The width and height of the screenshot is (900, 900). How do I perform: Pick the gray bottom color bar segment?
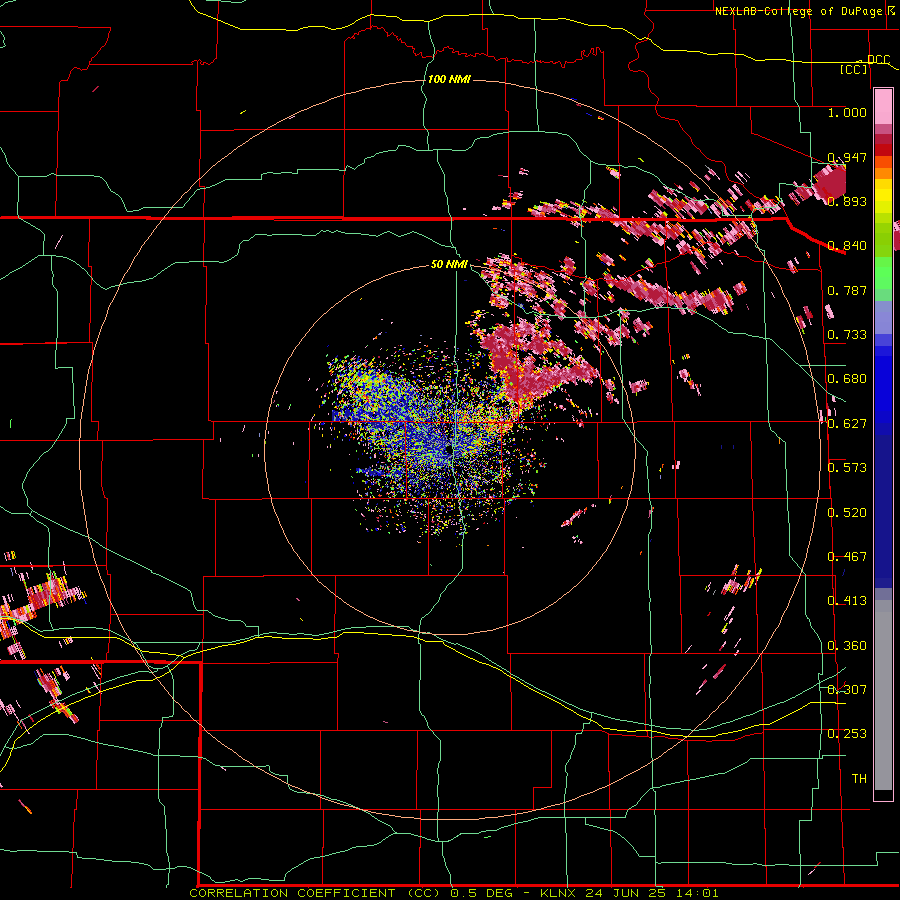(x=883, y=695)
